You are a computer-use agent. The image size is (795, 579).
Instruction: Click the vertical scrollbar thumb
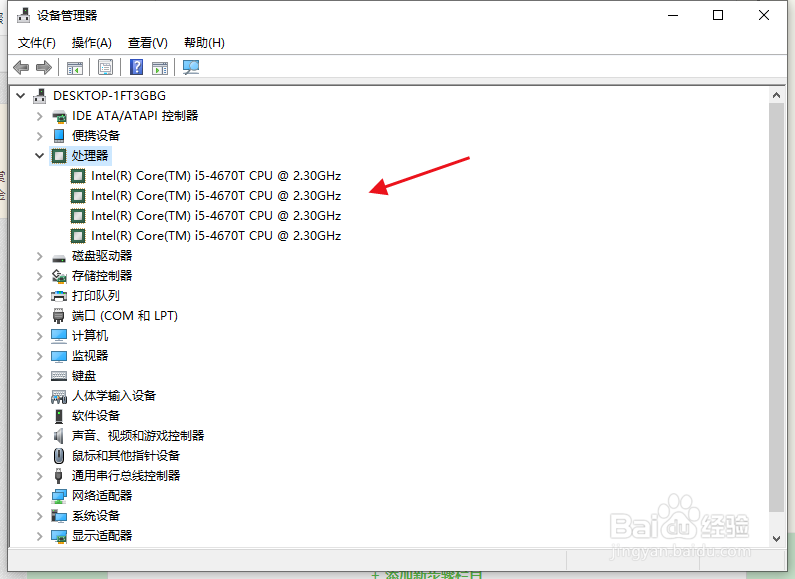[776, 307]
